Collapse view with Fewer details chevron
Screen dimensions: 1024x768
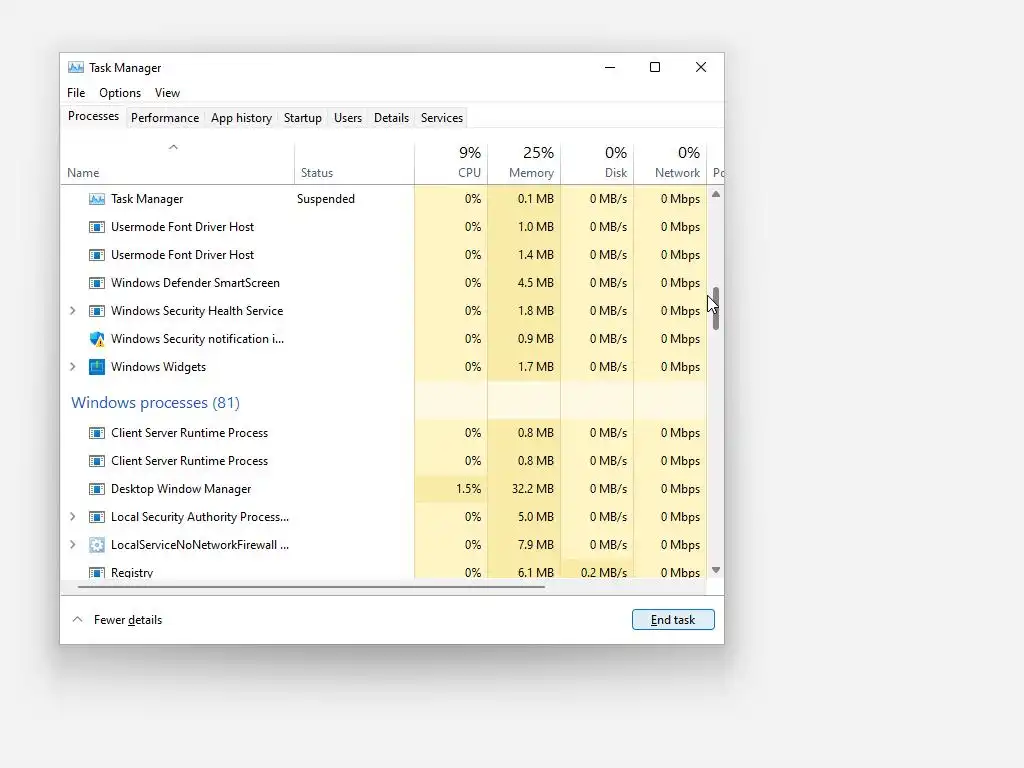[x=77, y=619]
